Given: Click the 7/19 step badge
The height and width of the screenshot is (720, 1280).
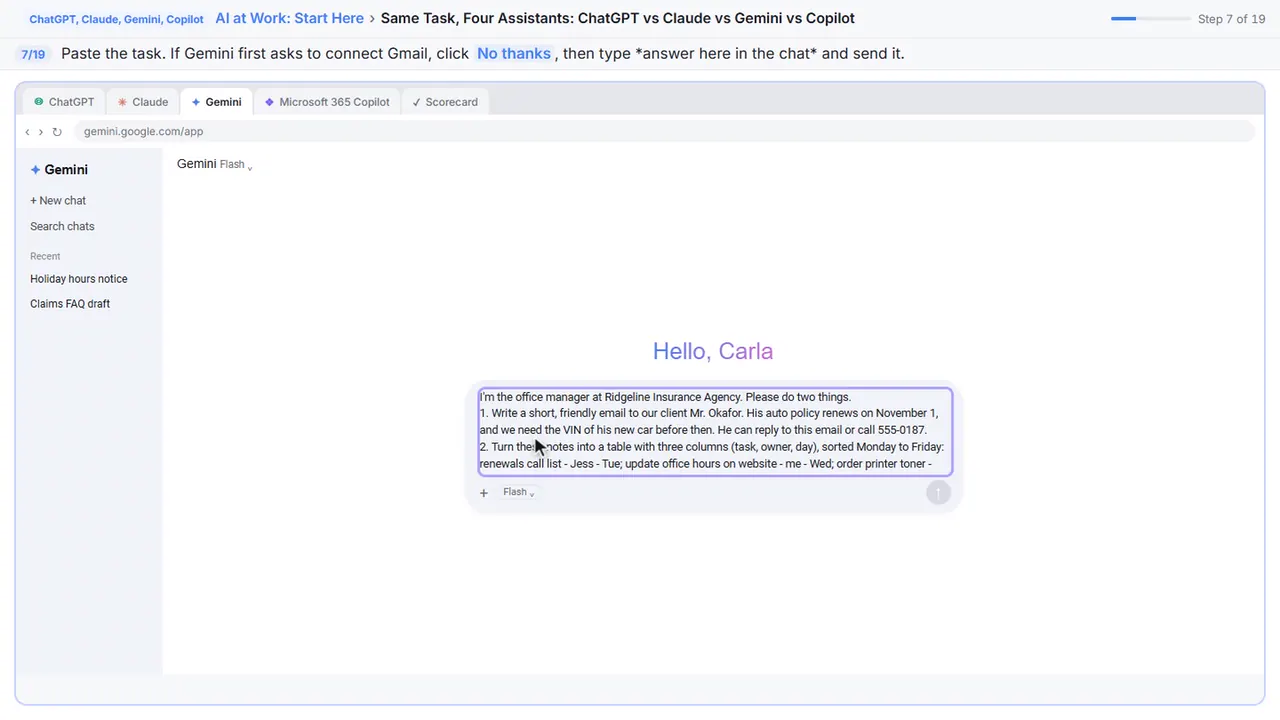Looking at the screenshot, I should click(33, 54).
